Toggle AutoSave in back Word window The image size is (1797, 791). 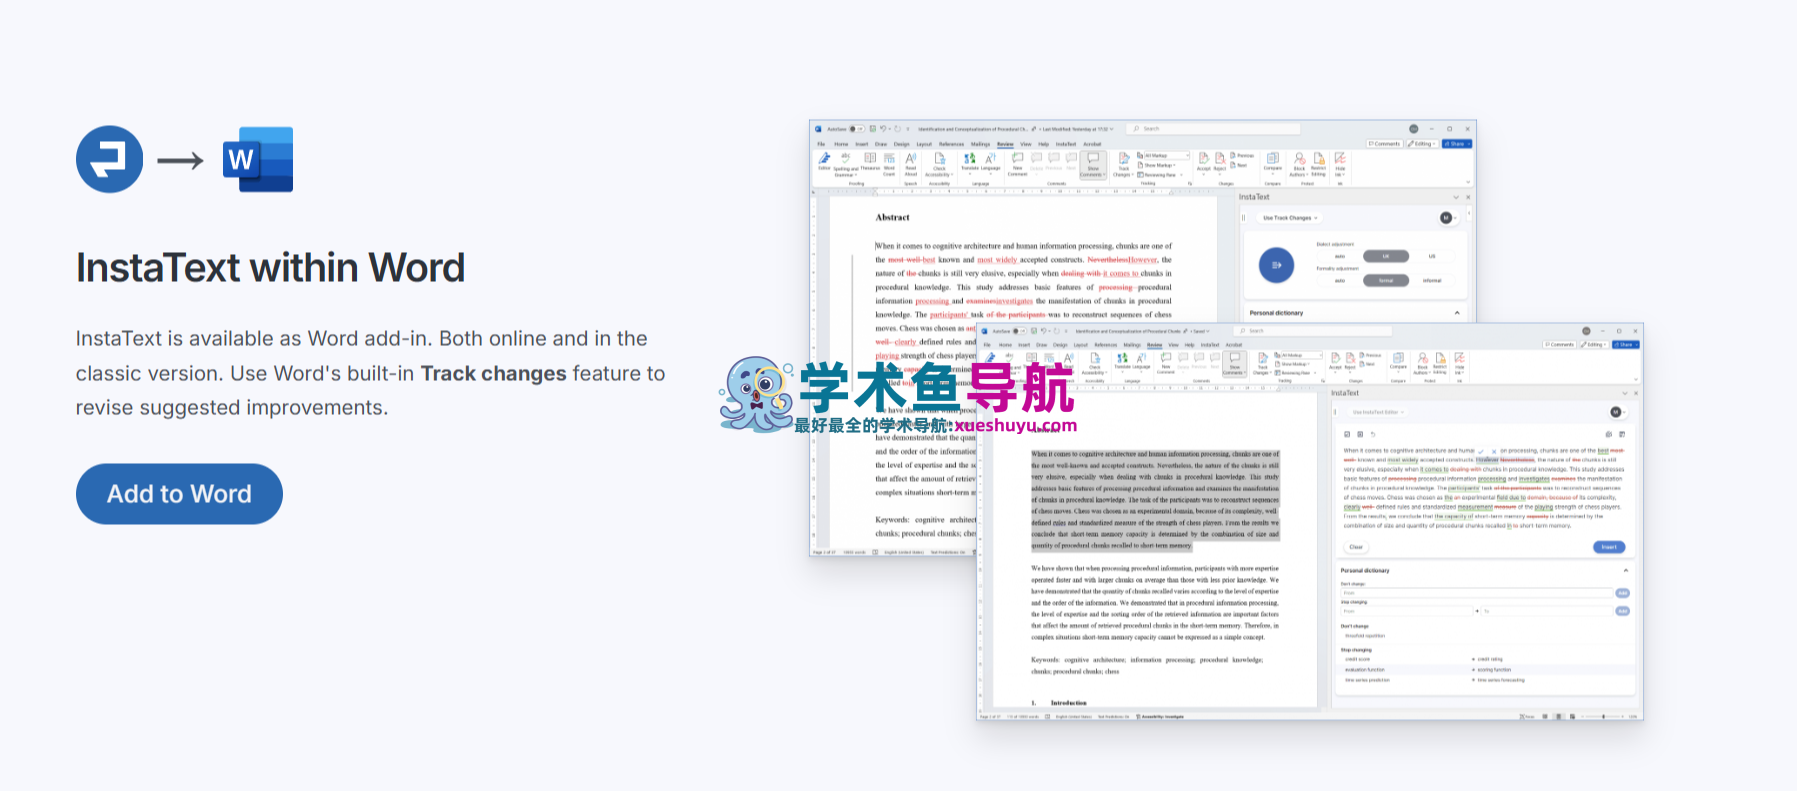tap(858, 129)
